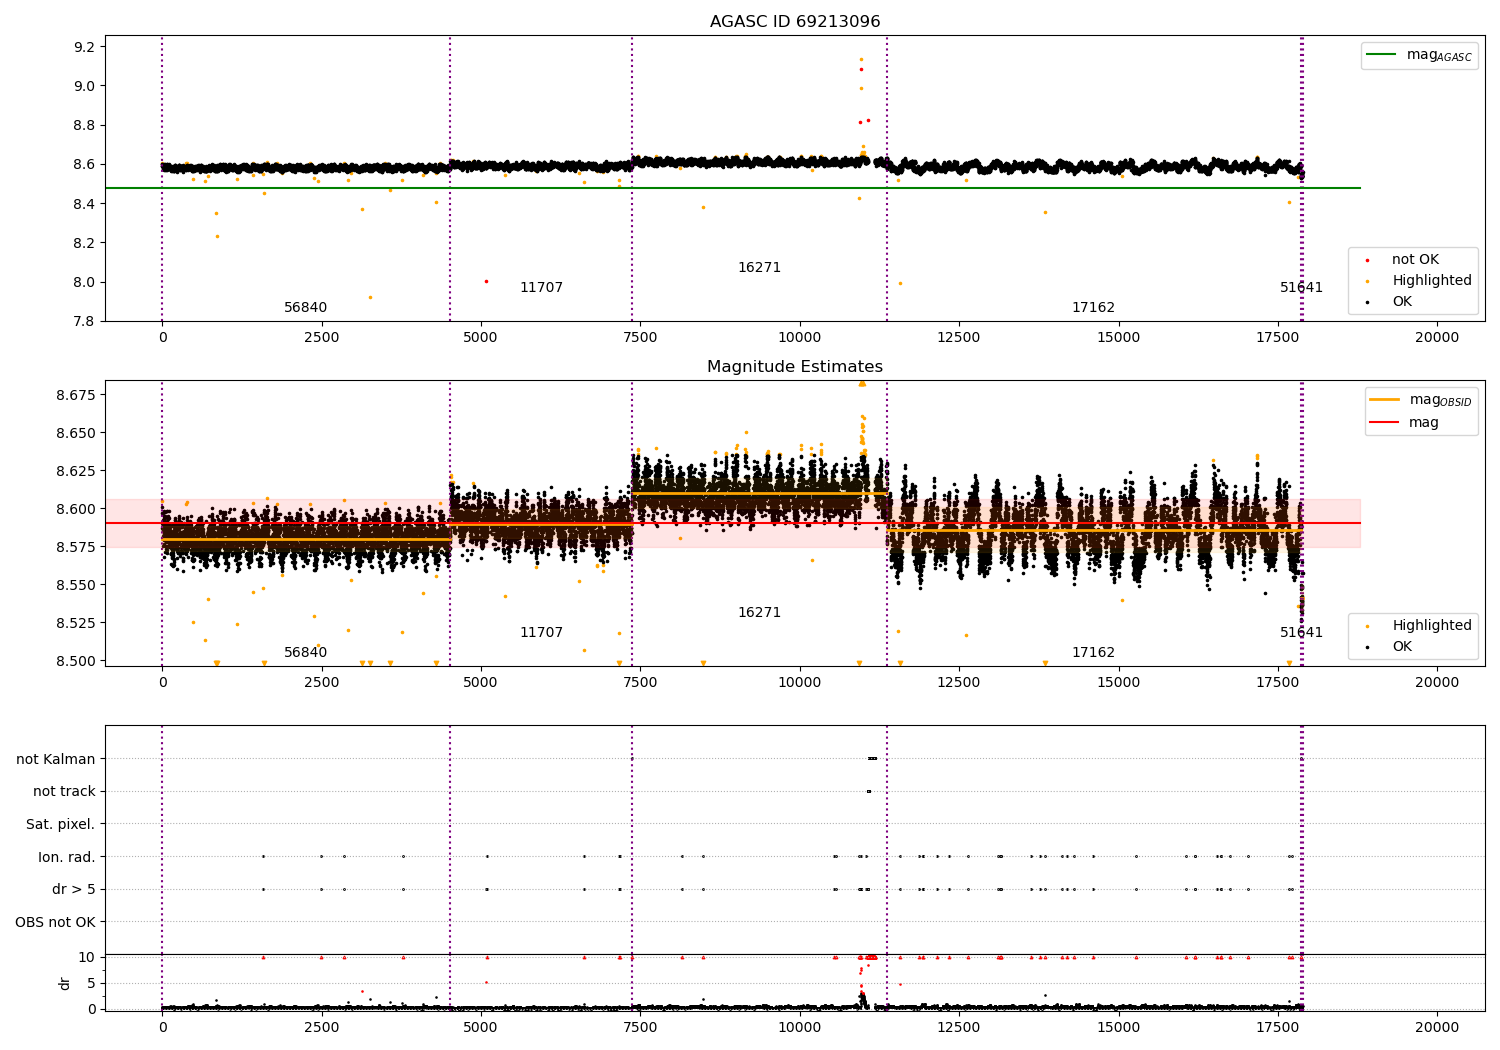Click the 'not track' flag marker near 11000
This screenshot has height=1050, width=1500.
(x=868, y=791)
